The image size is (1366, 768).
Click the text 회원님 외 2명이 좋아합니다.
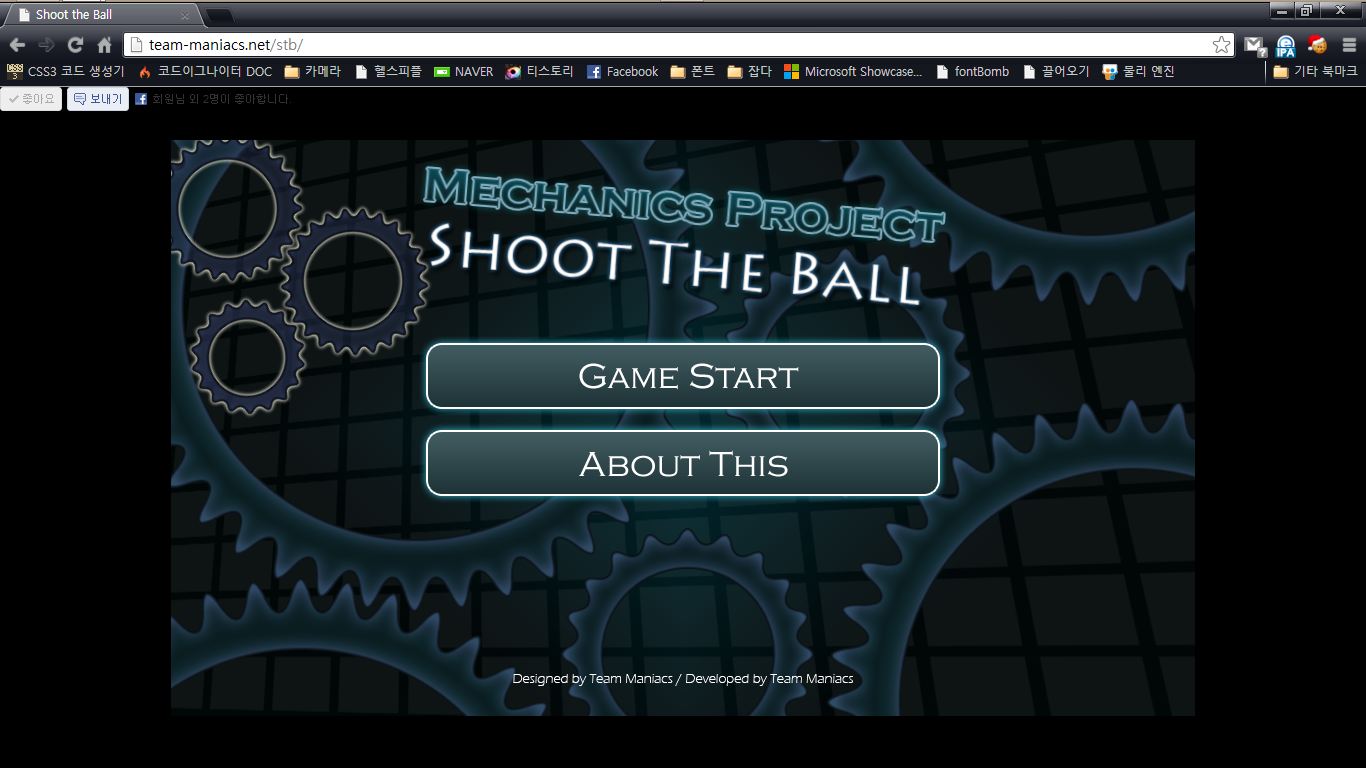click(221, 99)
